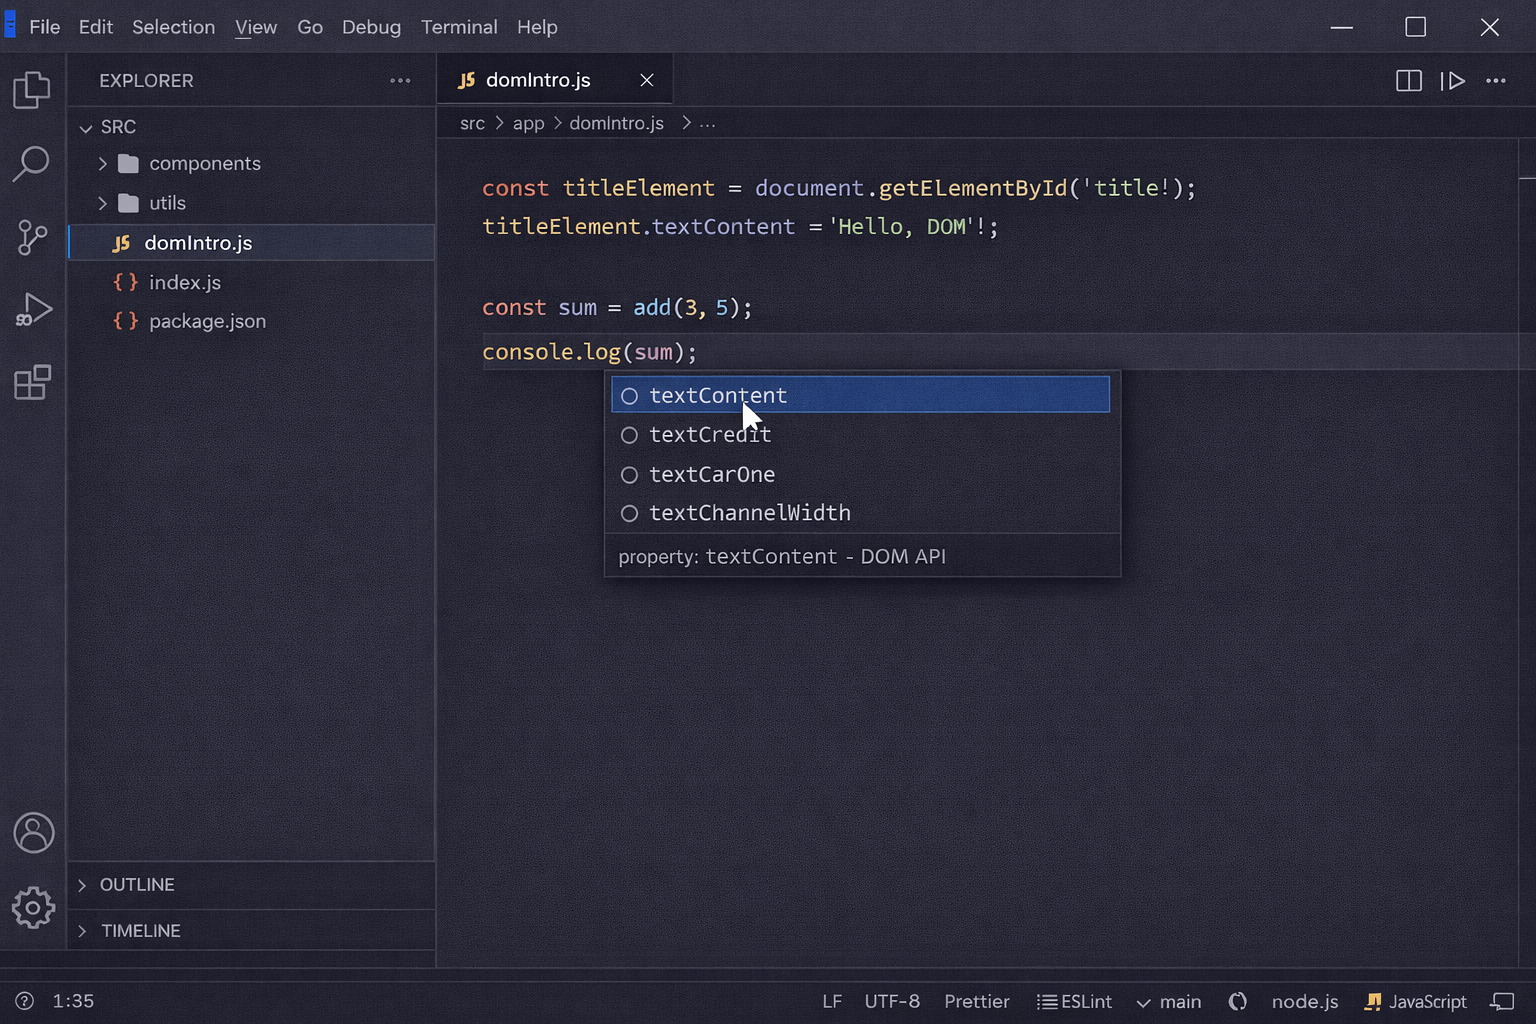Open editor more actions with the ellipsis icon
The image size is (1536, 1024).
click(1496, 81)
